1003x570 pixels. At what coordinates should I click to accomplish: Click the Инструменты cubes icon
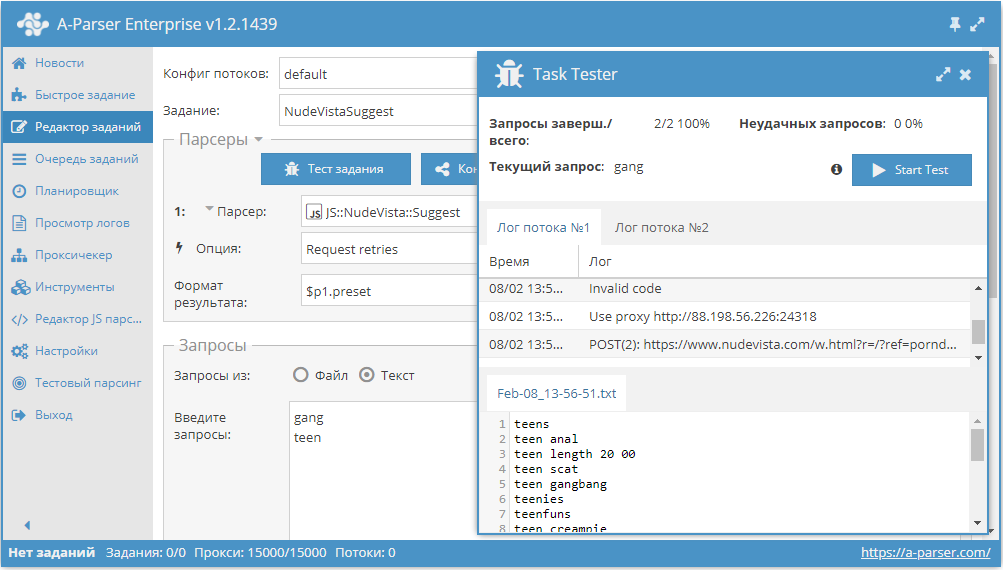point(20,287)
